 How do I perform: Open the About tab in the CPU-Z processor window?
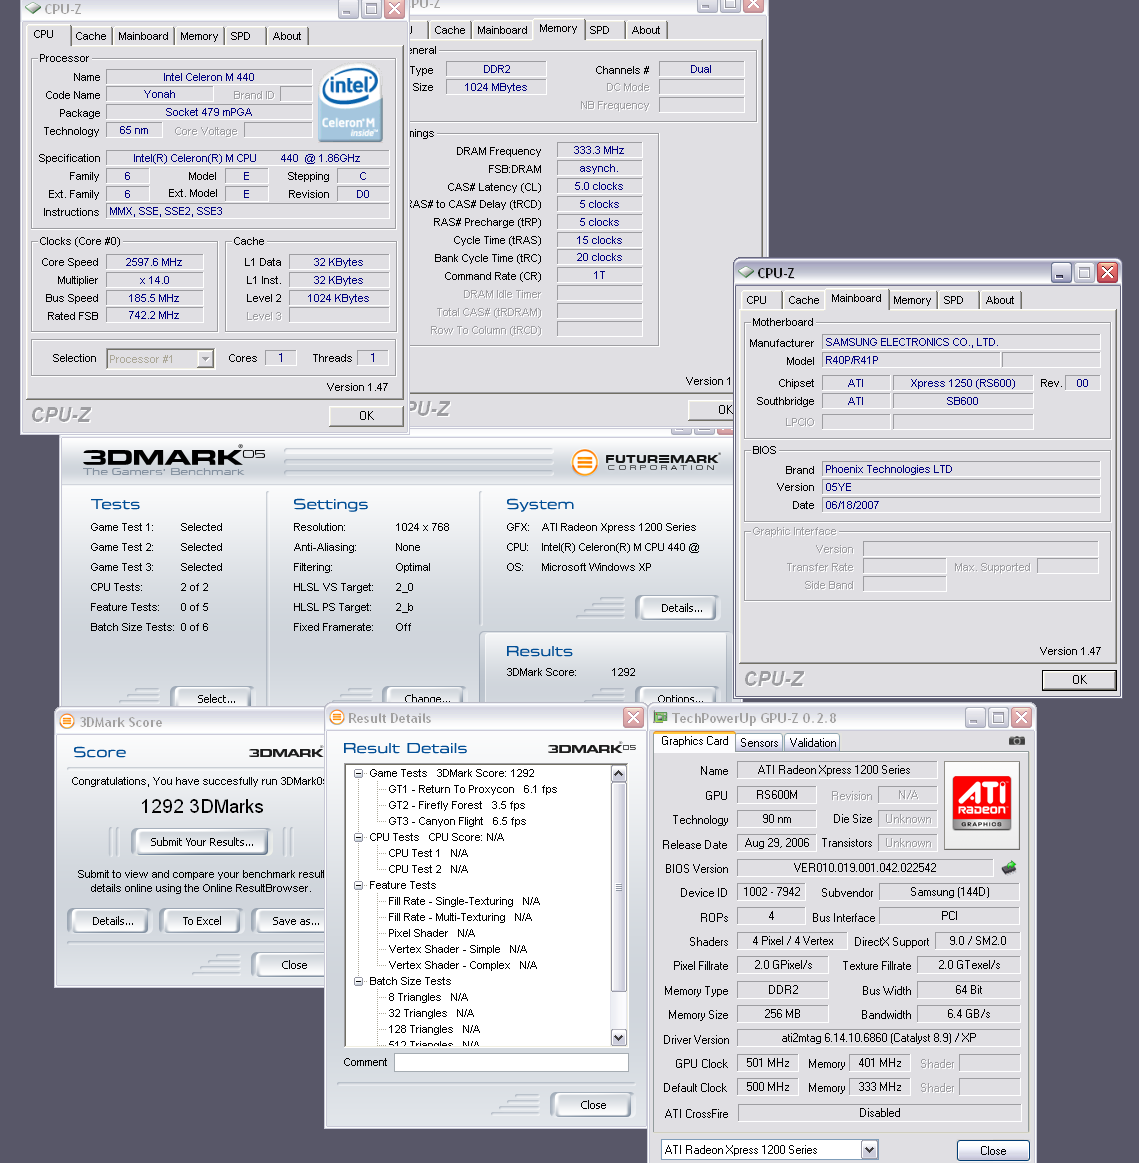(287, 36)
